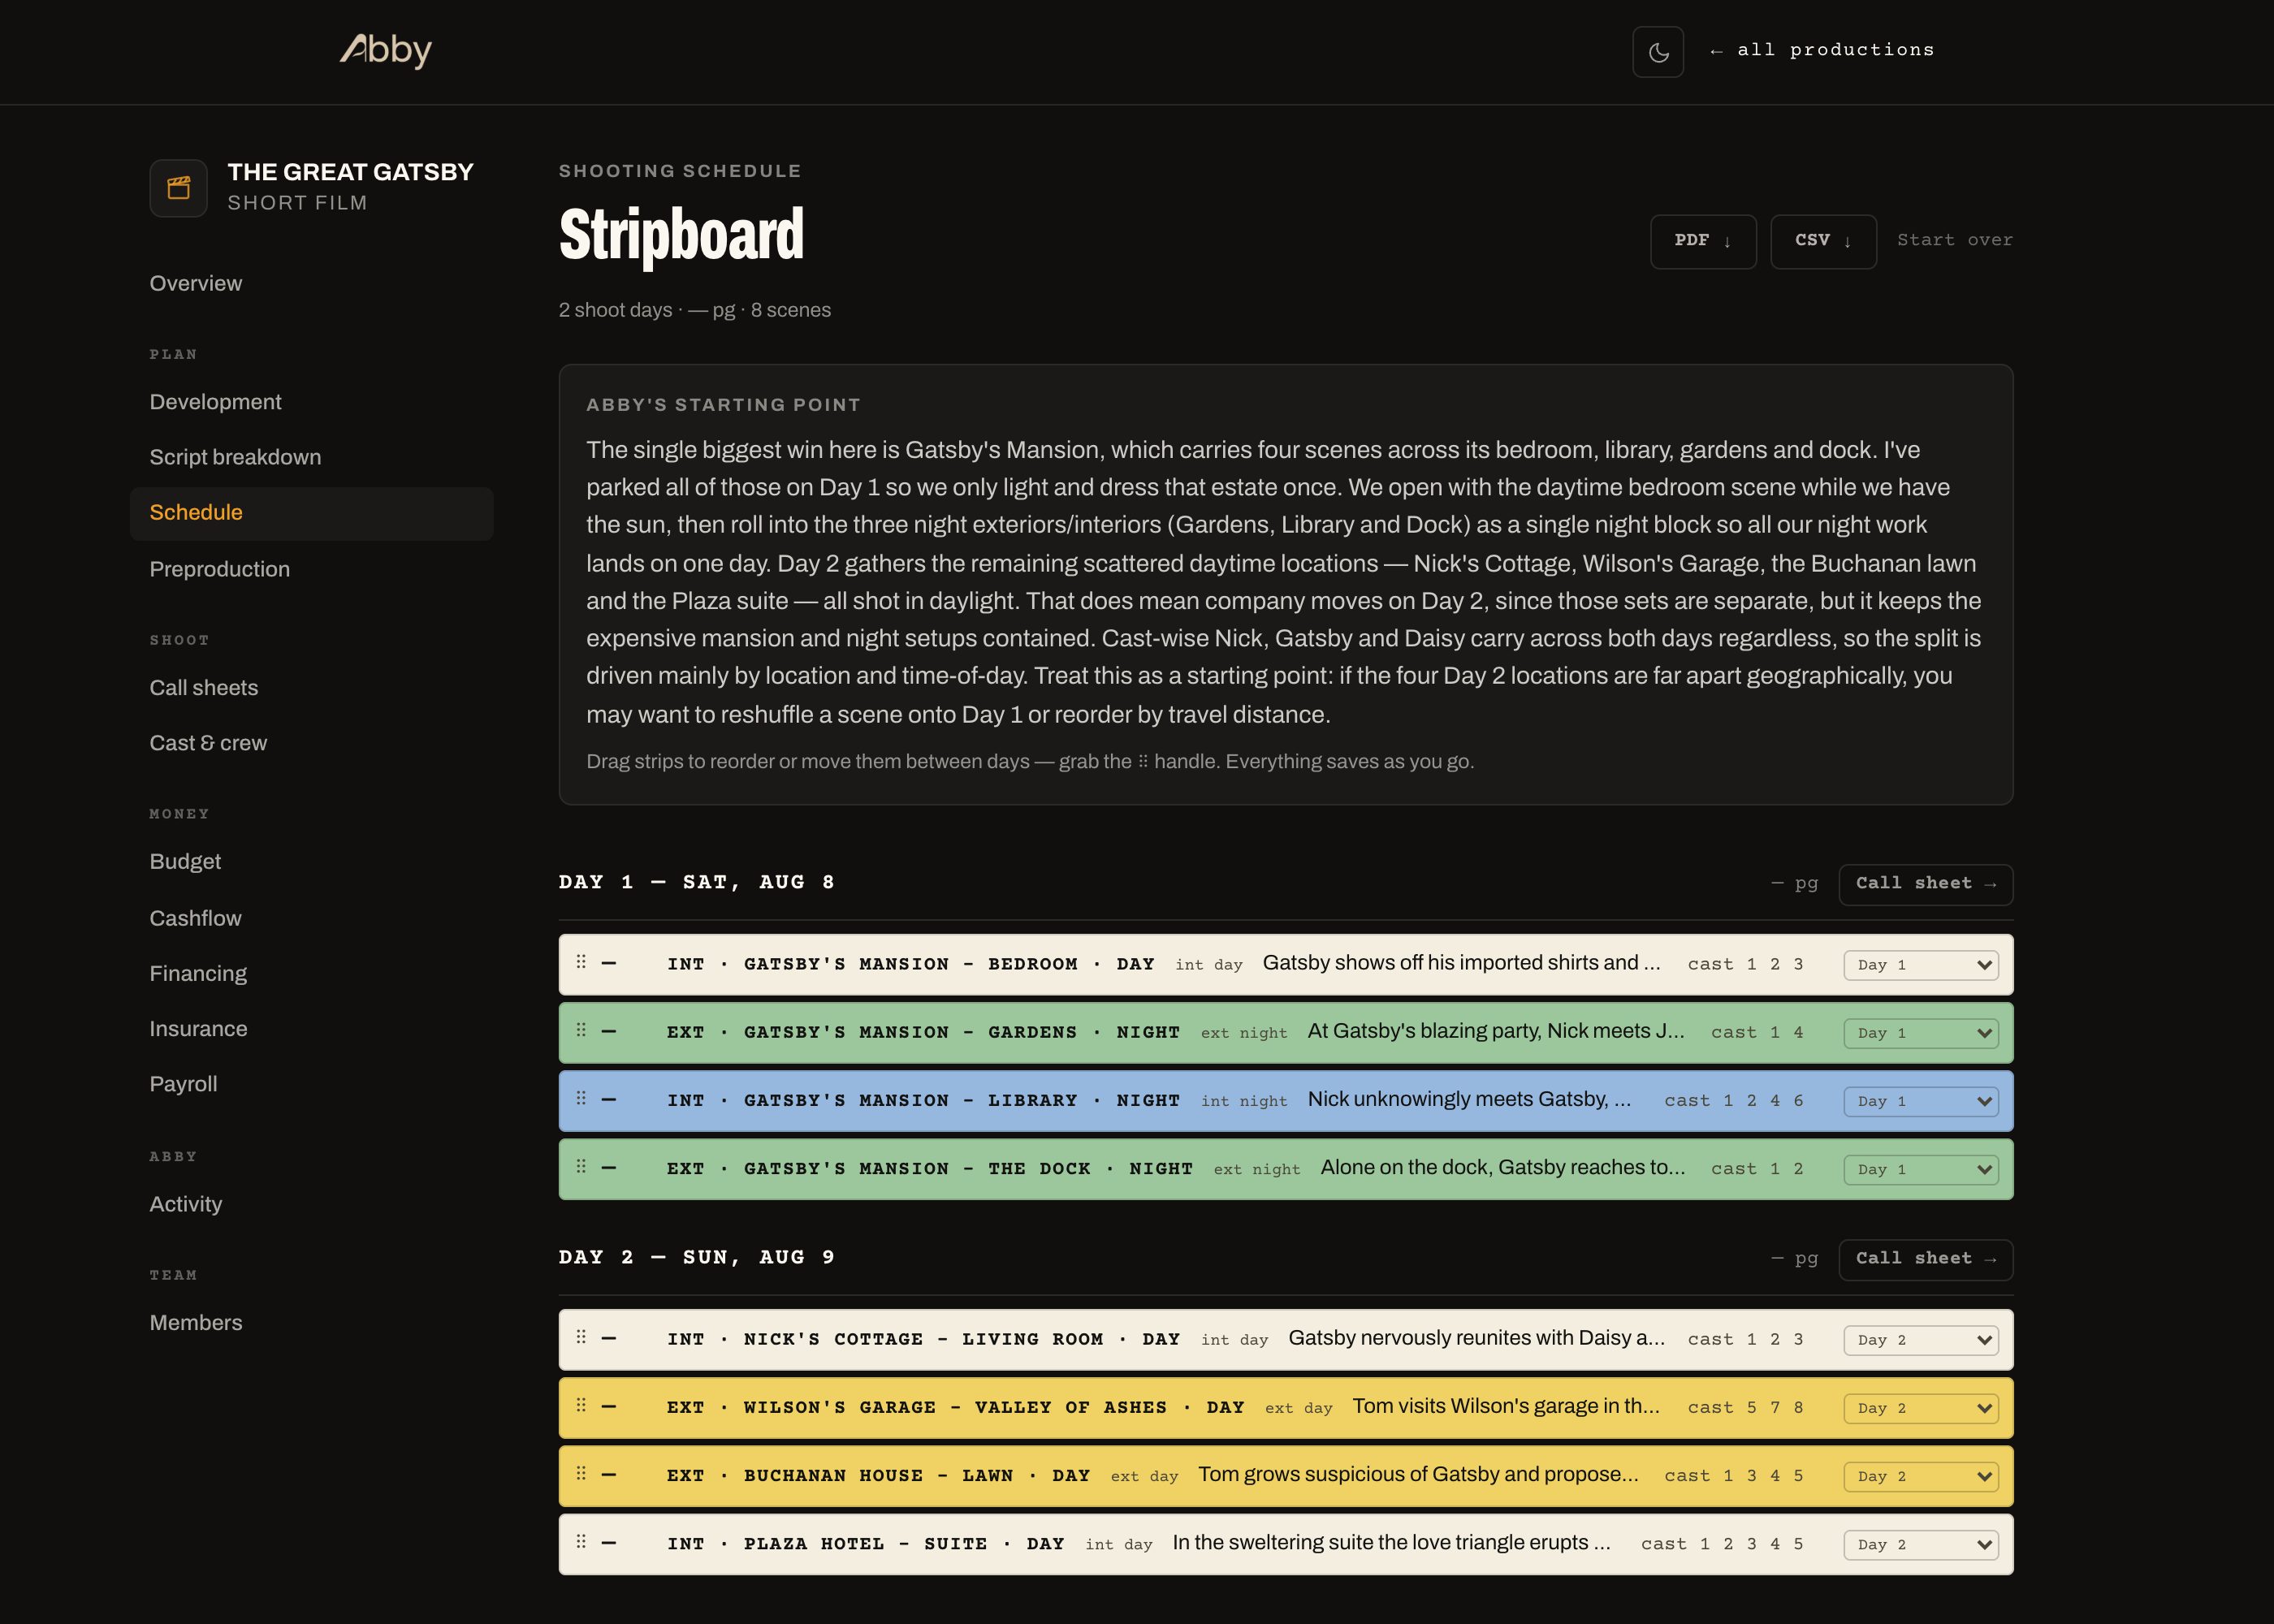Open the Cast & crew page
Viewport: 2274px width, 1624px height.
point(209,743)
